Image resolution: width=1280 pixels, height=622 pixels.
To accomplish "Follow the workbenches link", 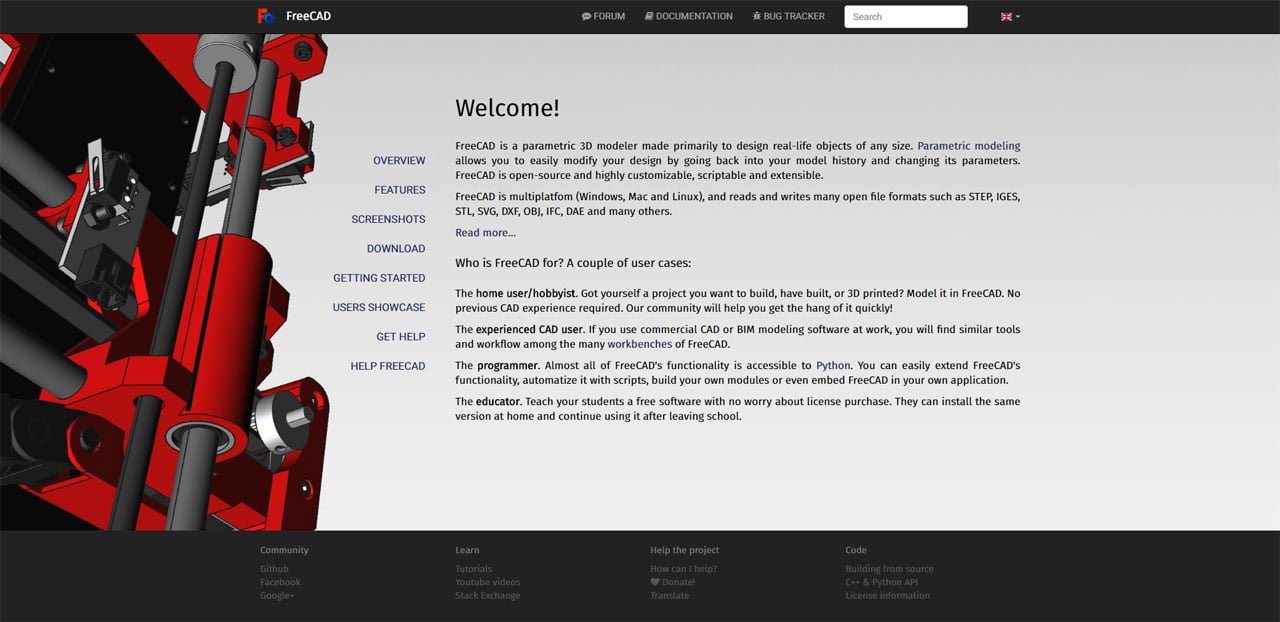I will point(640,344).
